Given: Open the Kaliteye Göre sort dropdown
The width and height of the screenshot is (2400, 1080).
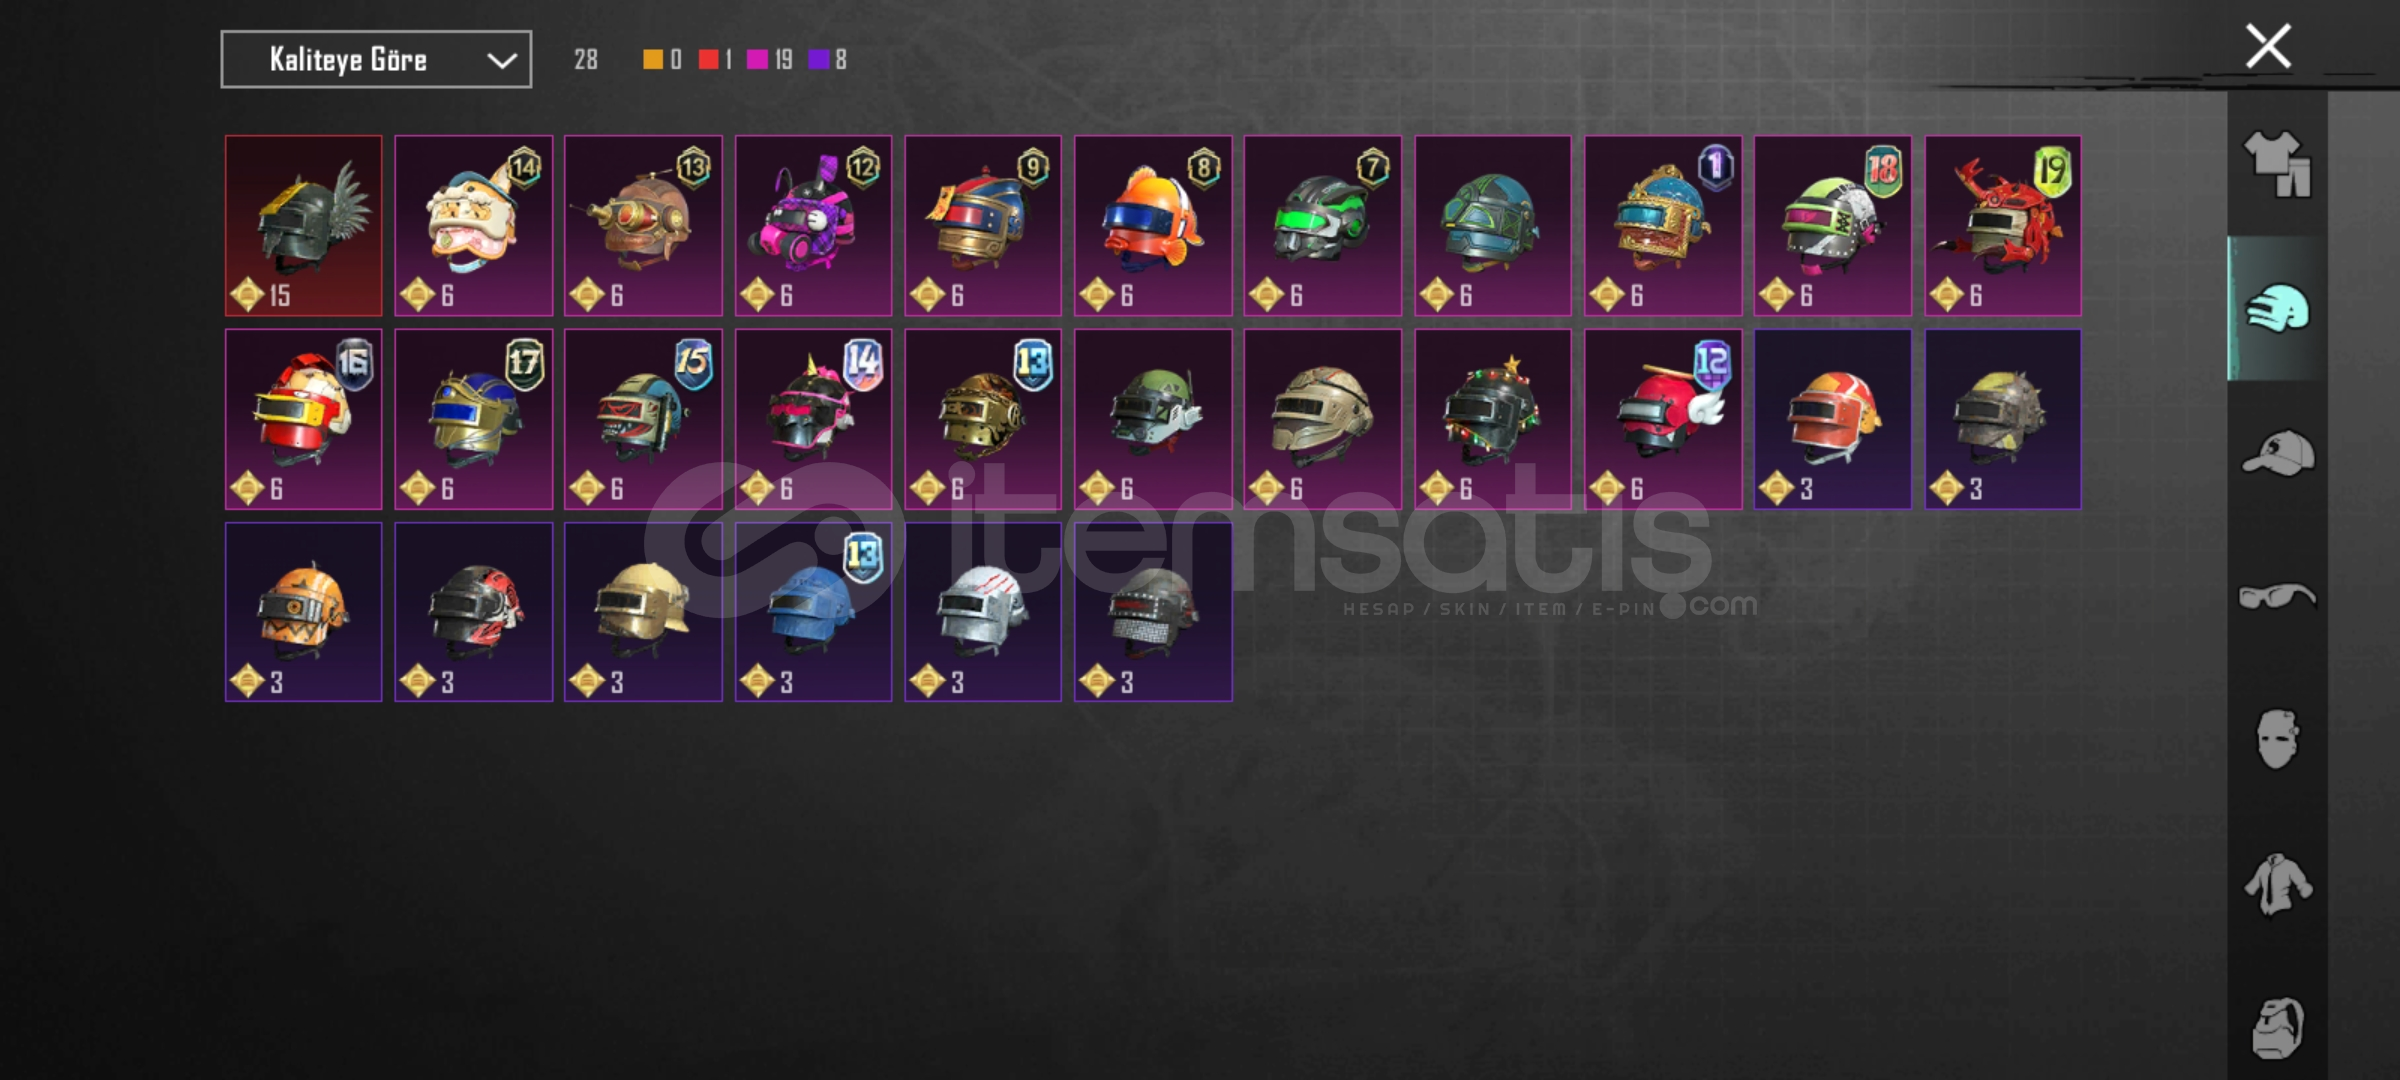Looking at the screenshot, I should point(376,60).
